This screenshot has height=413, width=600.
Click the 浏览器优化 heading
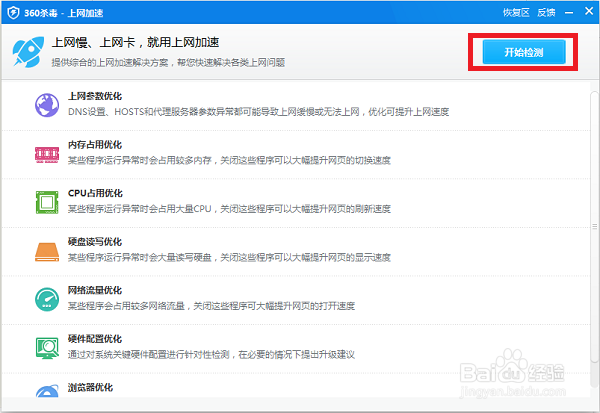(90, 387)
